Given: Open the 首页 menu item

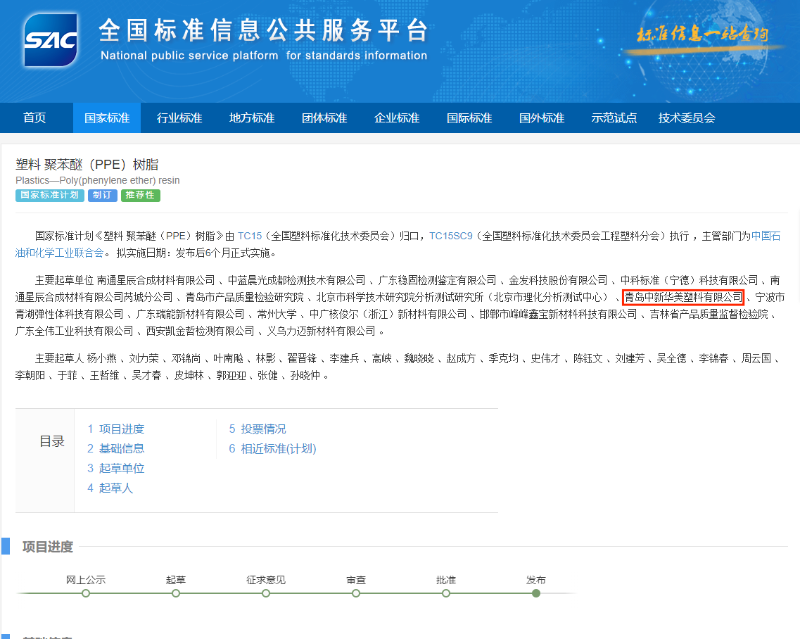Looking at the screenshot, I should (36, 117).
